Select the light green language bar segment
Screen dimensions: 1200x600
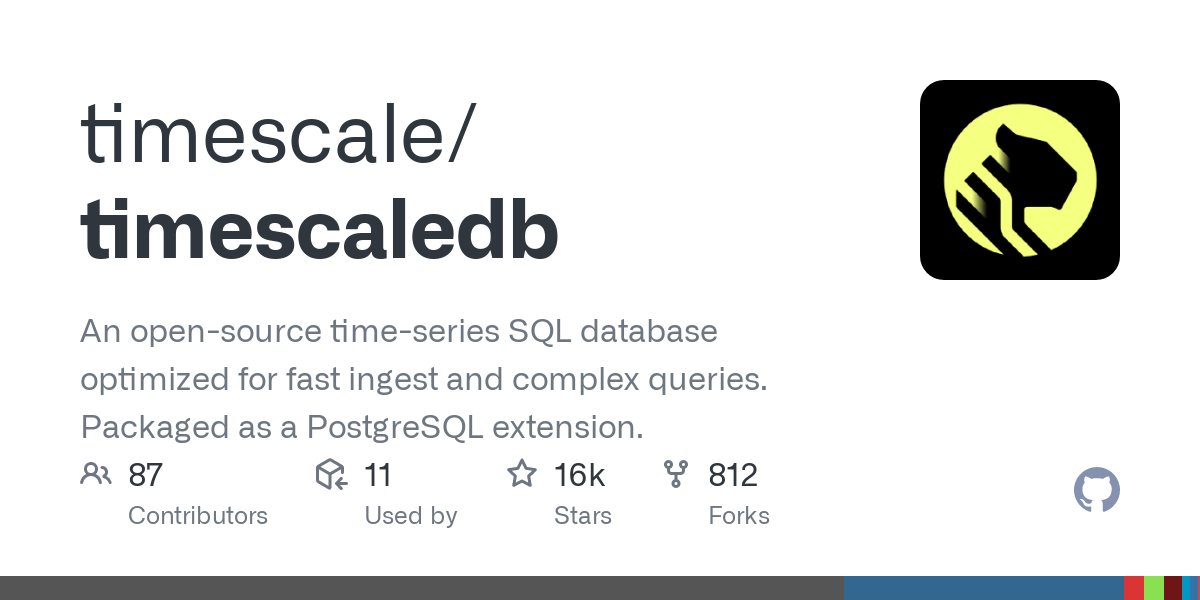(1154, 588)
